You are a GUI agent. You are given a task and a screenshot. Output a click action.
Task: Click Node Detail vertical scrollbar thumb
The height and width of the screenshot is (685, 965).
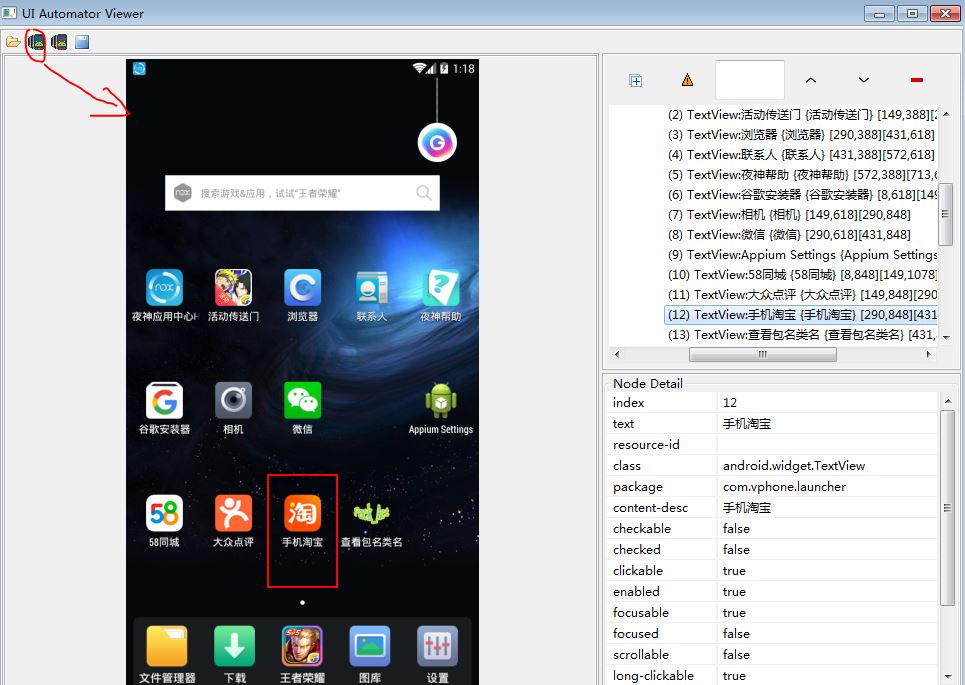(x=947, y=508)
